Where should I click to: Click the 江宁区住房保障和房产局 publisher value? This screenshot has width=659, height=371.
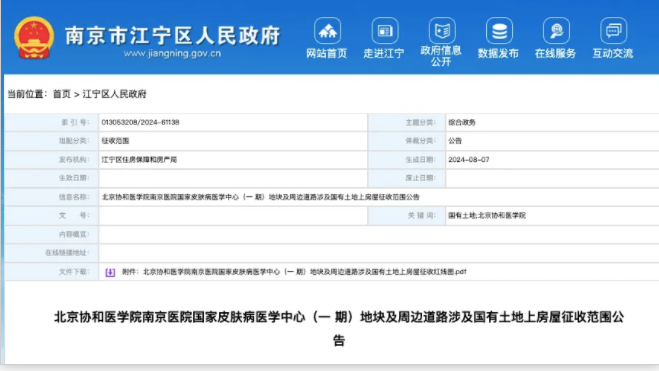coord(139,160)
